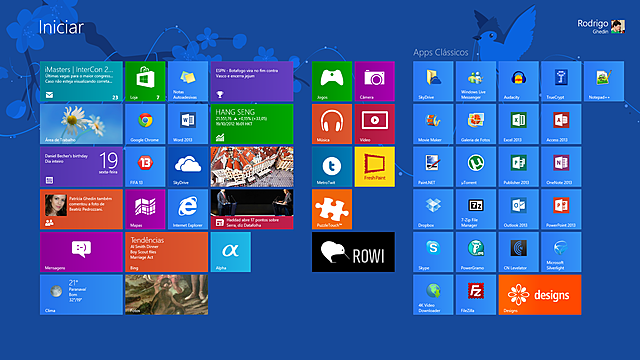Viewport: 640px width, 360px height.
Task: Launch Internet Explorer tile
Action: [x=188, y=209]
